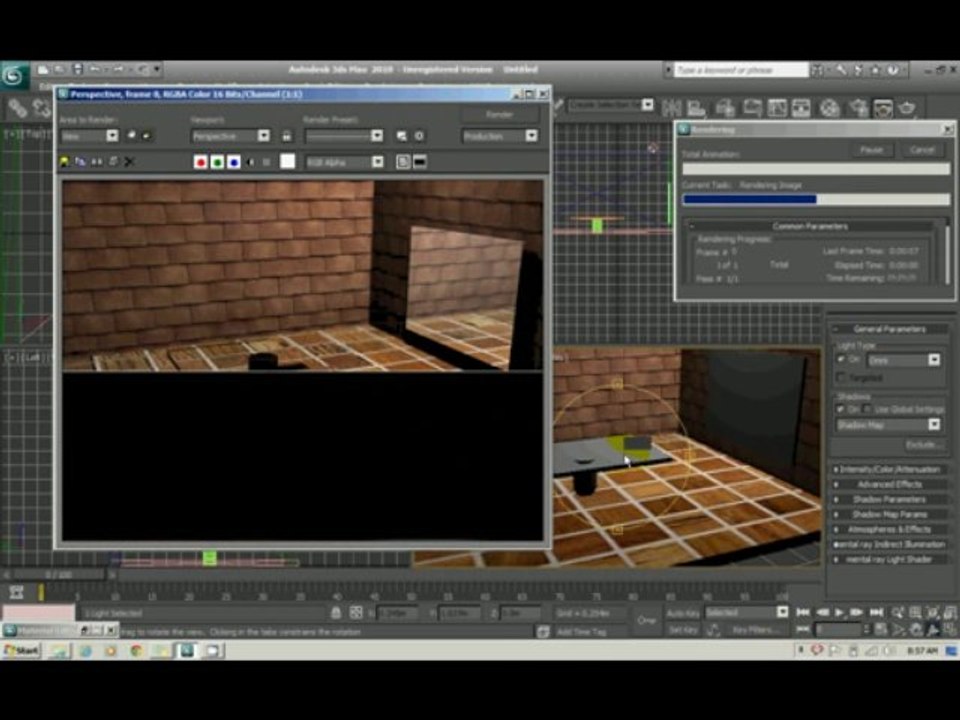Toggle the UI overlay button beside RGB Alpha
This screenshot has width=960, height=720.
coord(403,162)
